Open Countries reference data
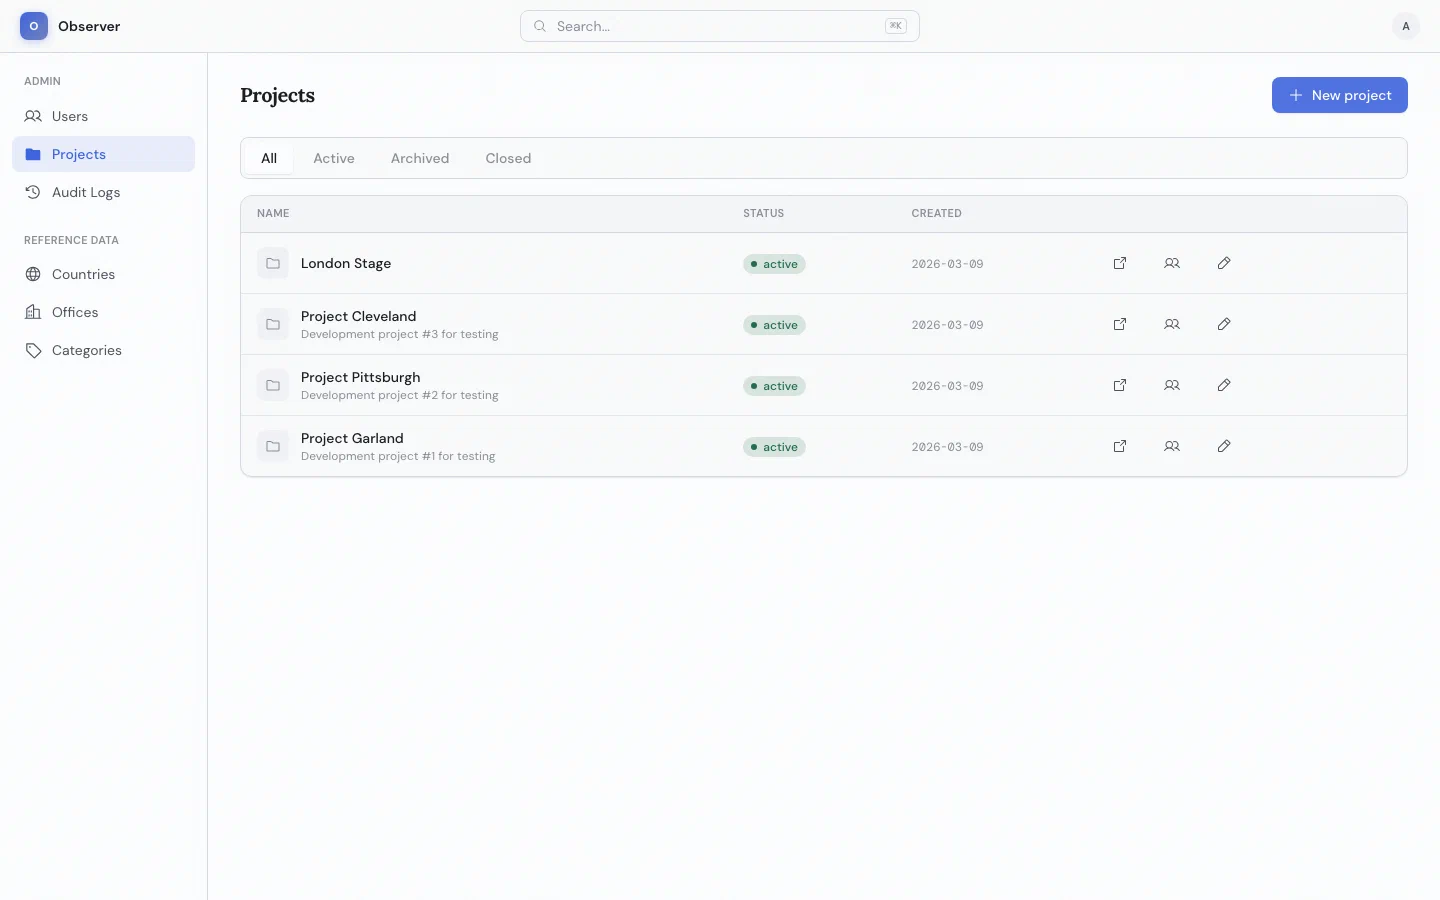 pyautogui.click(x=103, y=274)
